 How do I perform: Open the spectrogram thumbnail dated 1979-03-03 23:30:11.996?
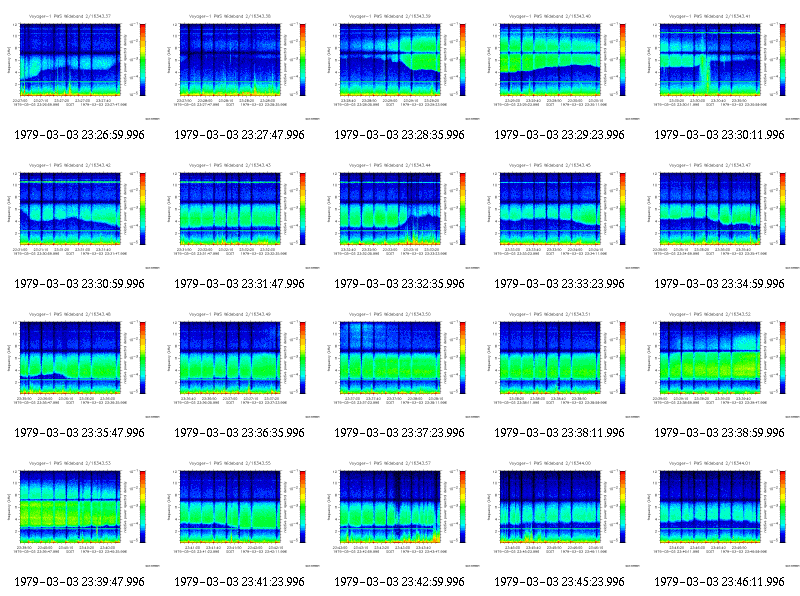[x=720, y=66]
